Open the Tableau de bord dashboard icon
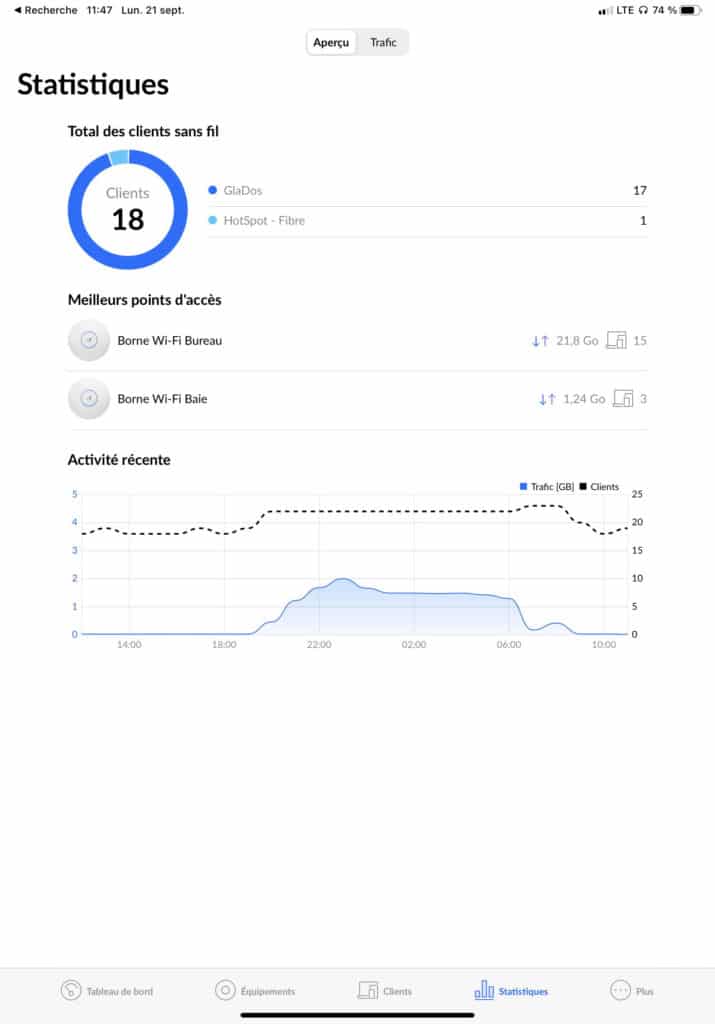Screen dimensions: 715x1024 [x=71, y=990]
